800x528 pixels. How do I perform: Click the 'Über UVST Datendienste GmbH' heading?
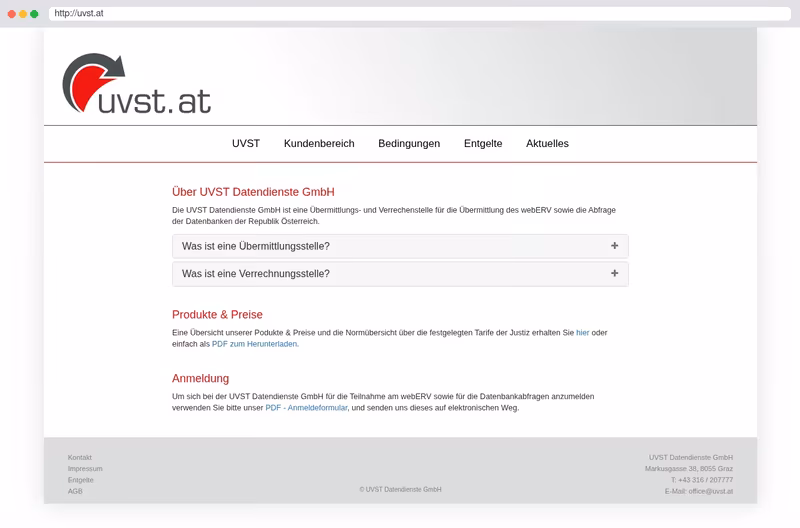253,192
